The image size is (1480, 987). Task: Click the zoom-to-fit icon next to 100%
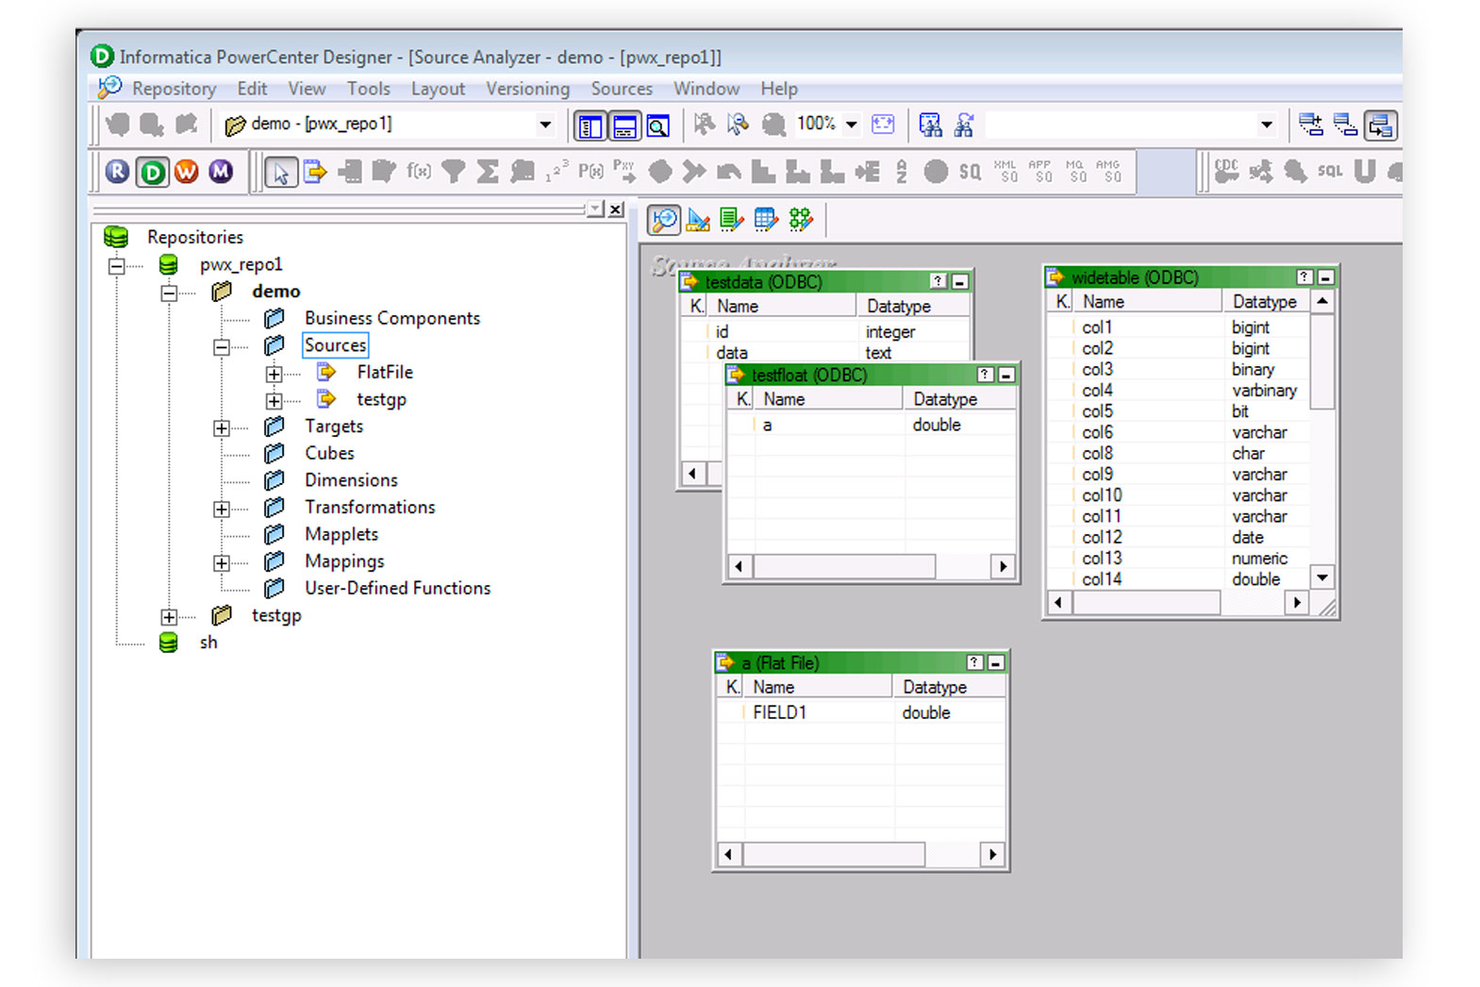point(883,124)
